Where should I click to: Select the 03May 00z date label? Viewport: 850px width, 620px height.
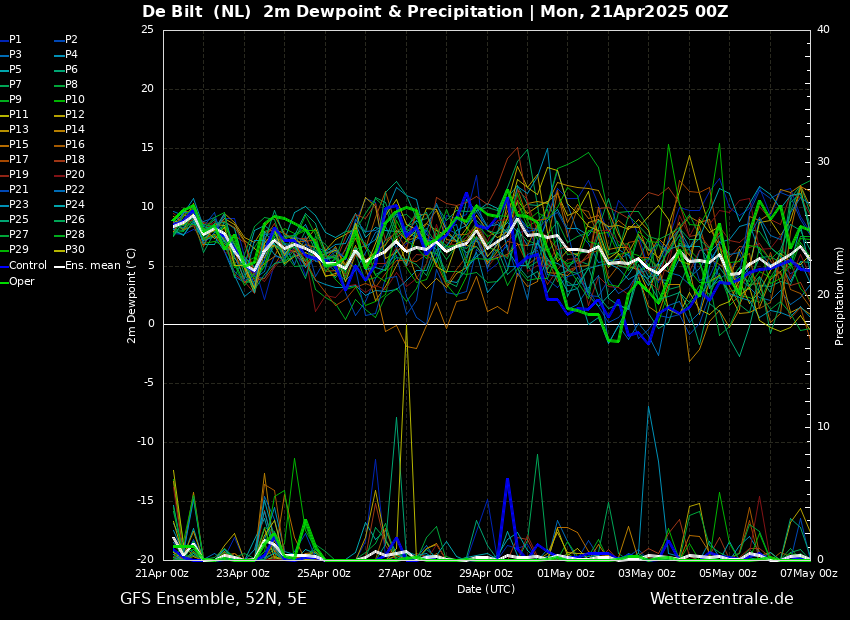(x=648, y=573)
